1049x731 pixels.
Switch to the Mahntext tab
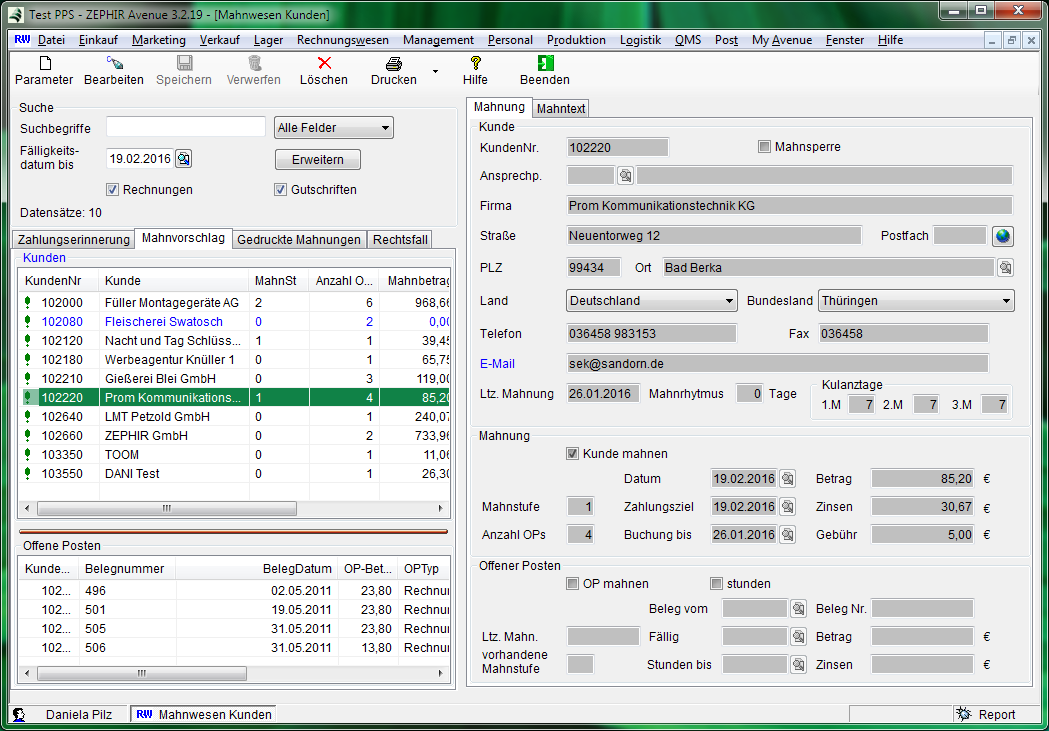click(561, 108)
